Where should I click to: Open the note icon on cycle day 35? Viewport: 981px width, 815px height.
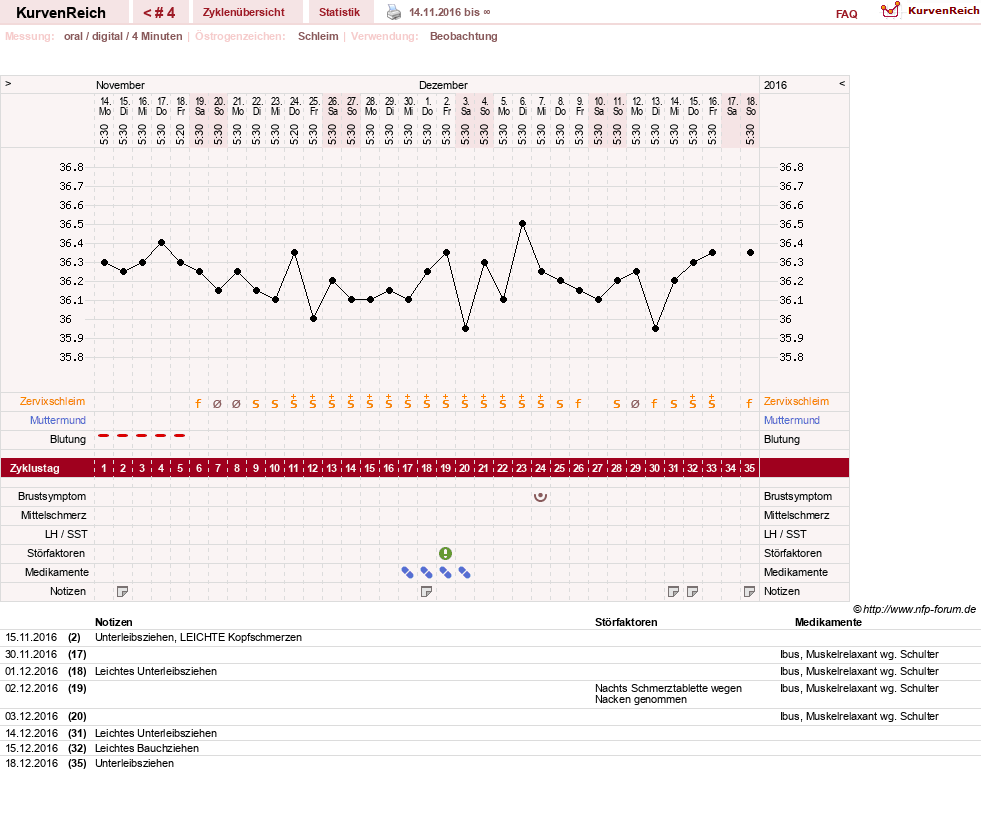click(x=750, y=591)
